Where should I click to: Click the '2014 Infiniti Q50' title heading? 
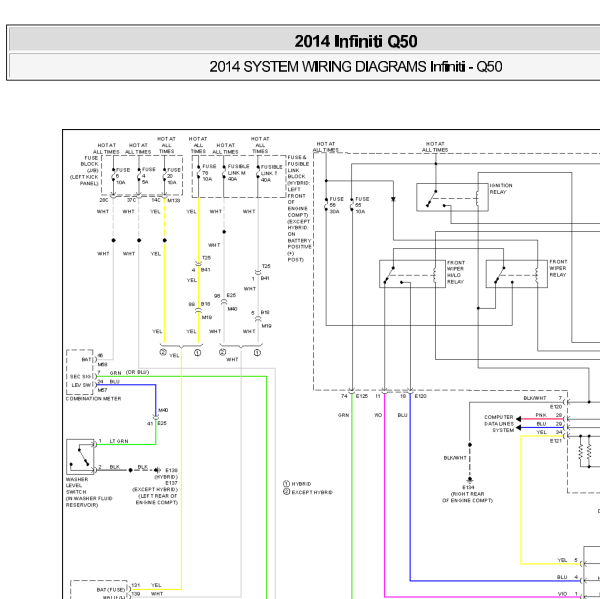click(355, 41)
